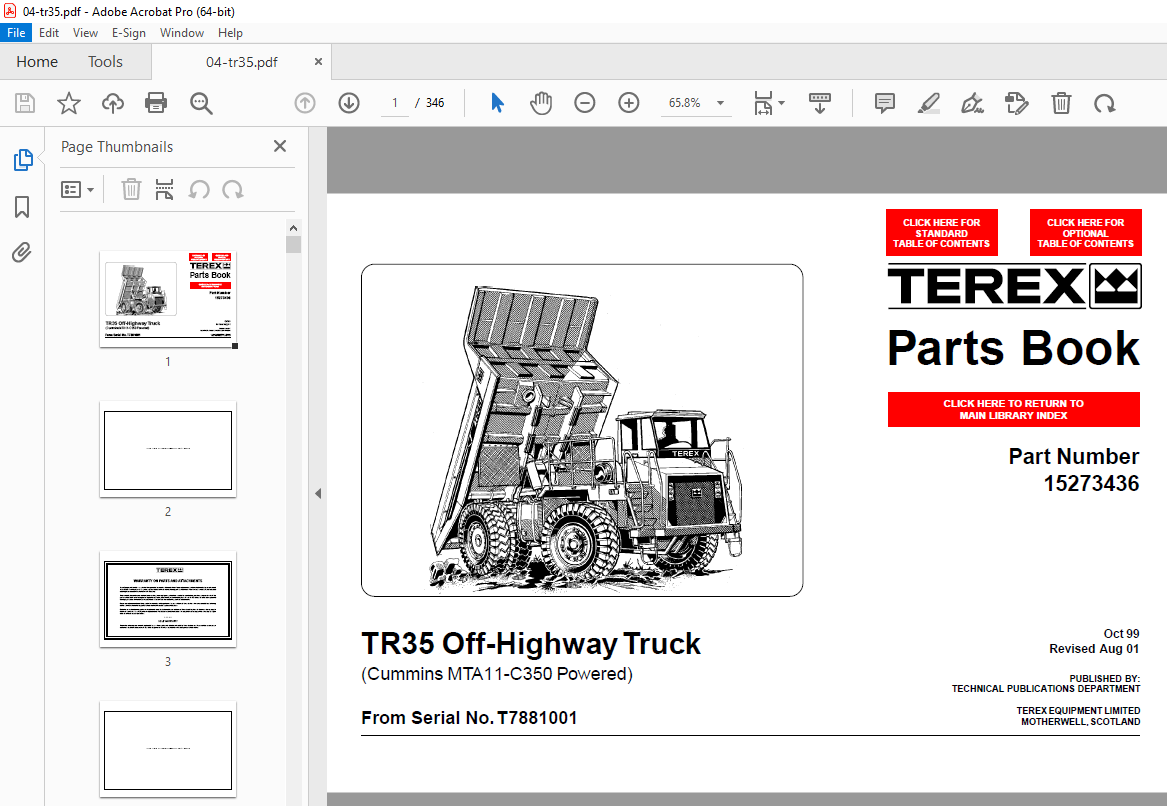Viewport: 1167px width, 806px height.
Task: Click the Part Number 15273436 text
Action: pyautogui.click(x=1074, y=470)
